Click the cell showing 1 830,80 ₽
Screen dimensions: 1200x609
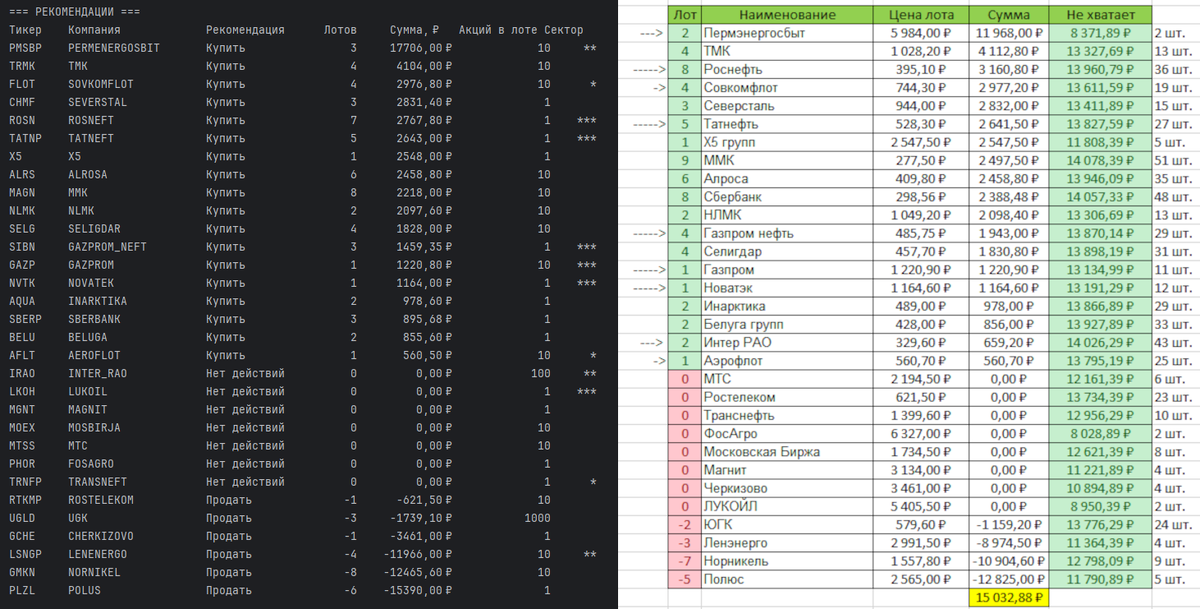(x=1009, y=252)
